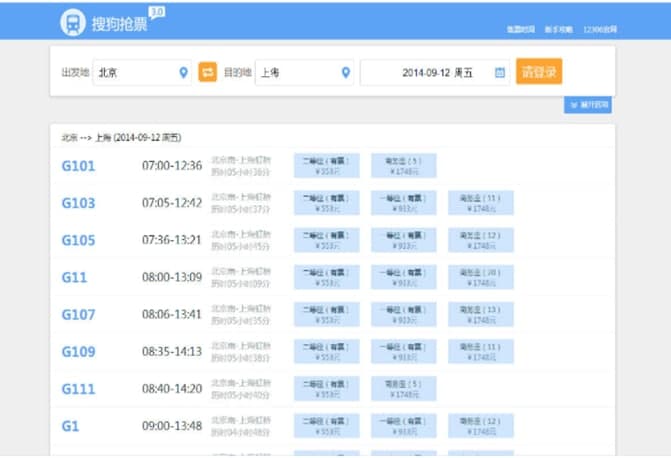Select first-class seat for train G11
The image size is (671, 458).
point(404,277)
